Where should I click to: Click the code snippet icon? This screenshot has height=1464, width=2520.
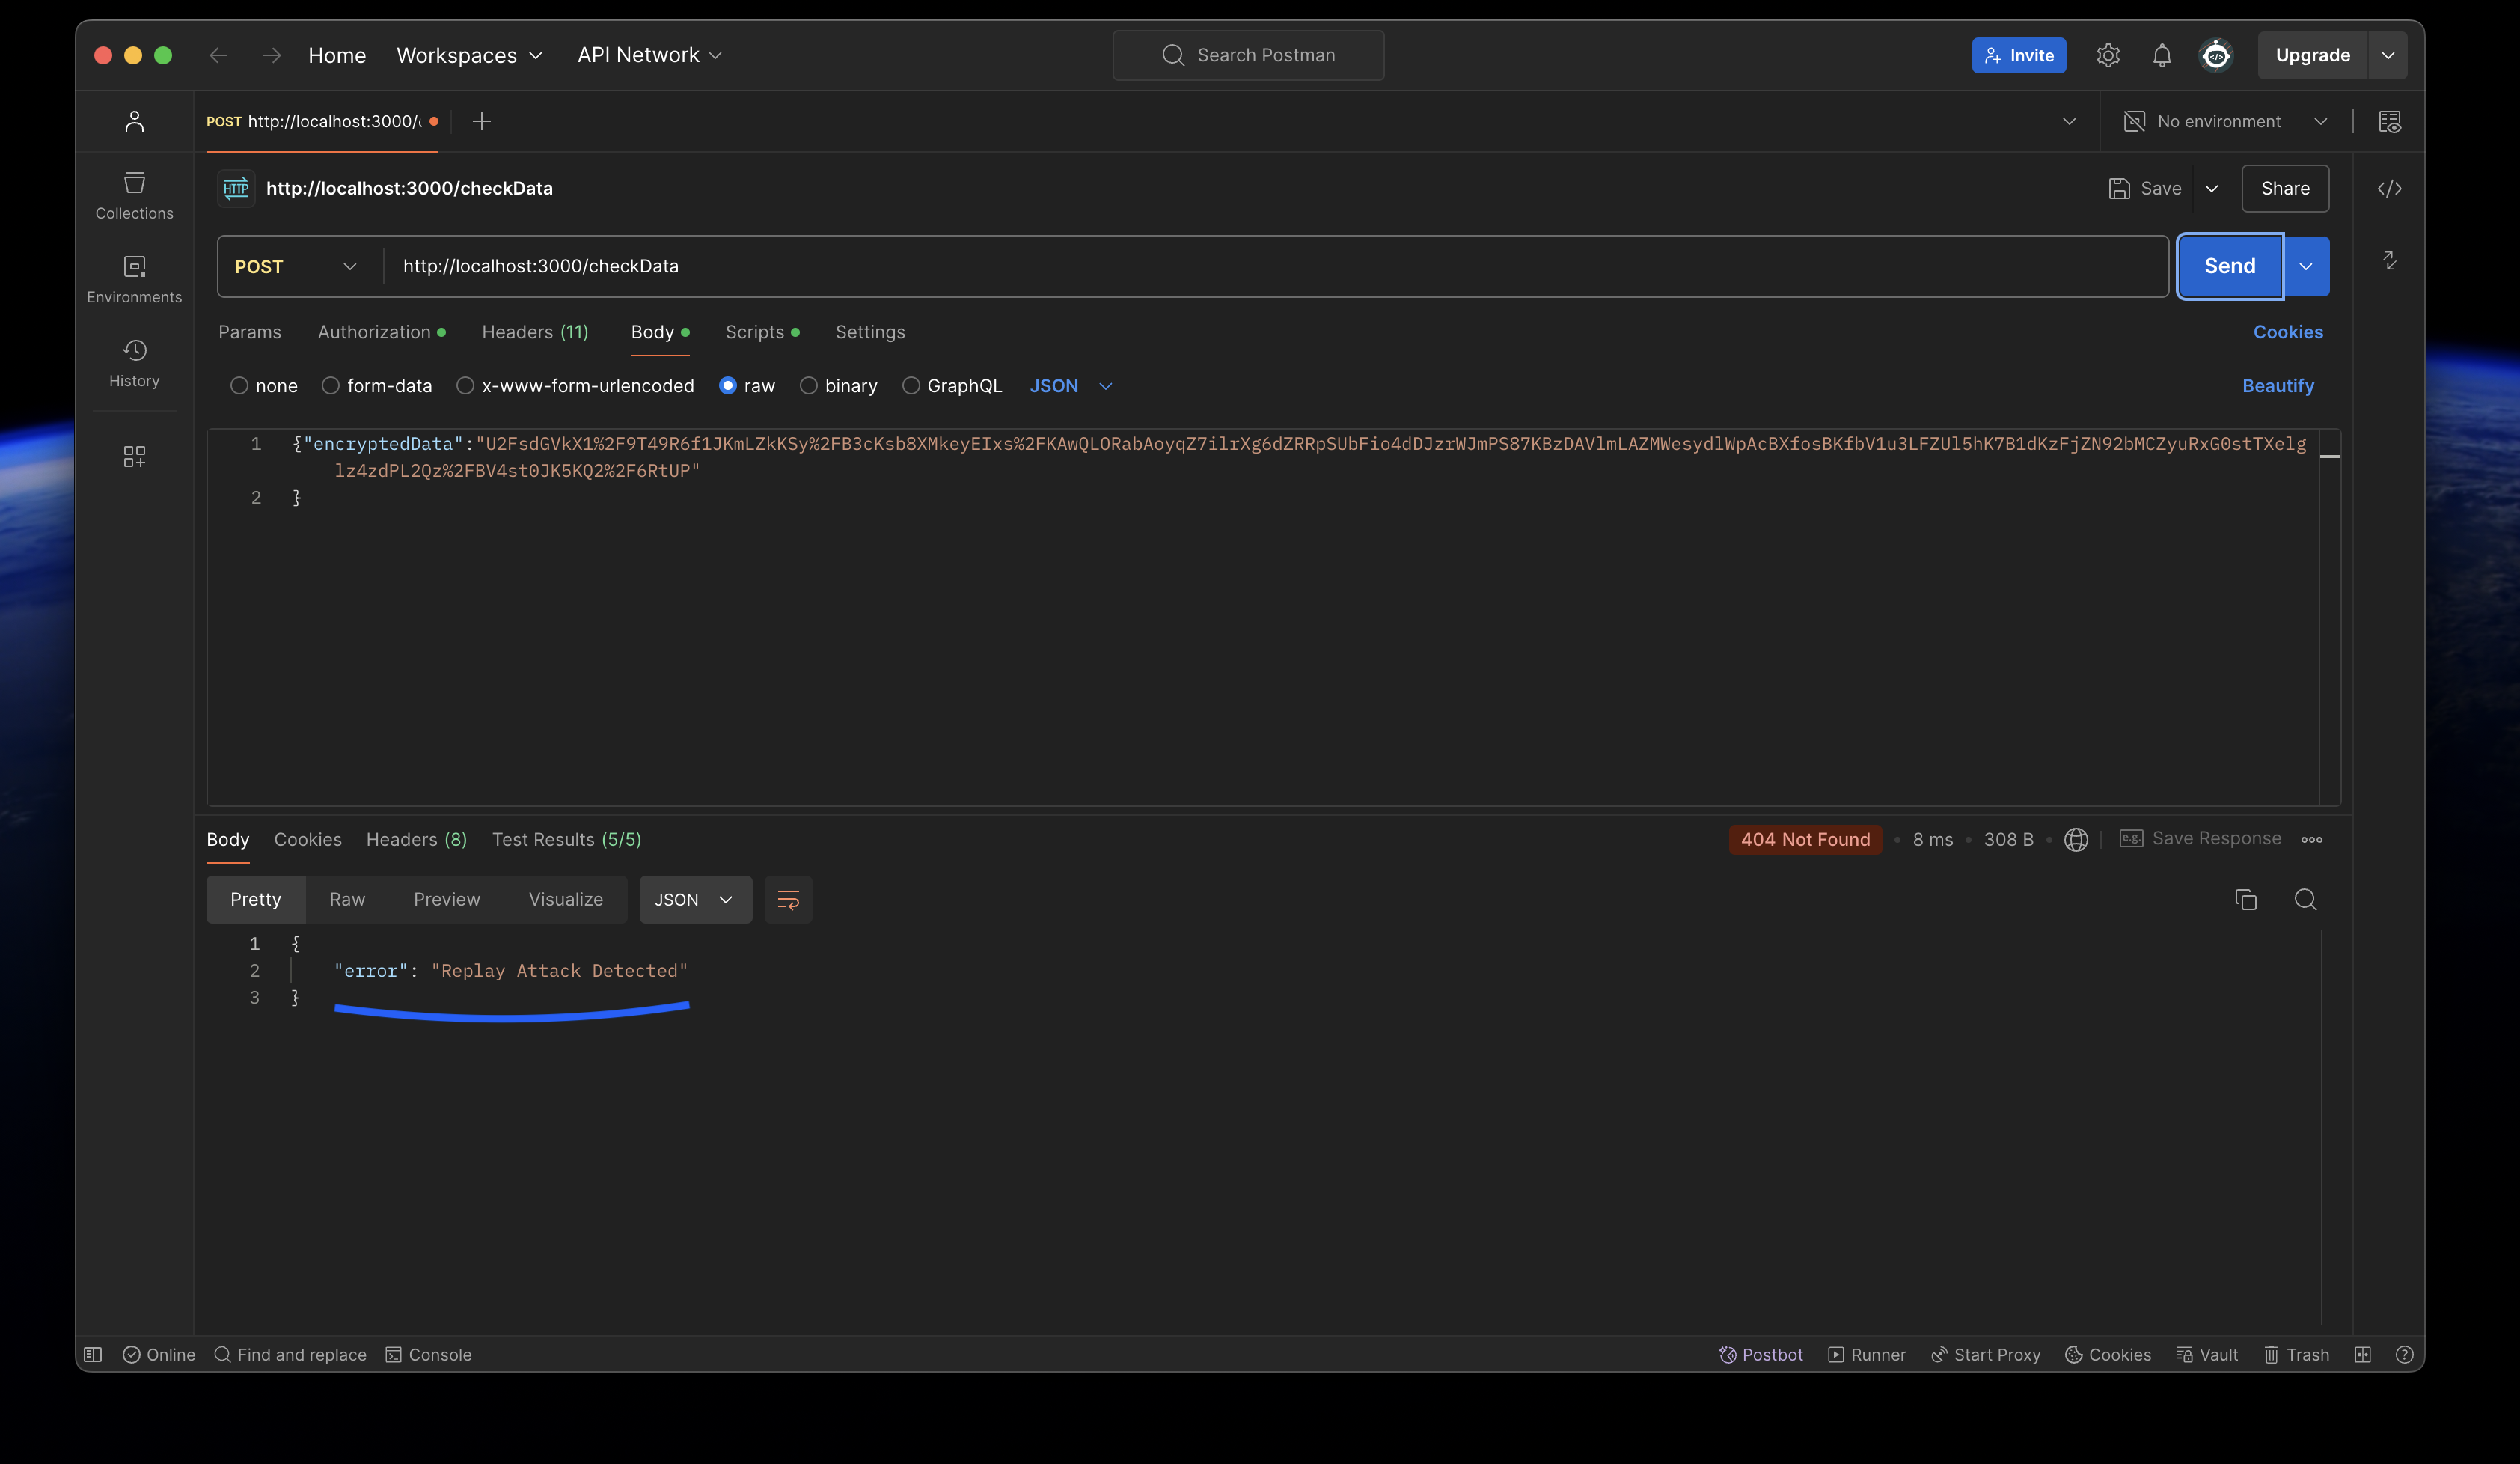2389,189
